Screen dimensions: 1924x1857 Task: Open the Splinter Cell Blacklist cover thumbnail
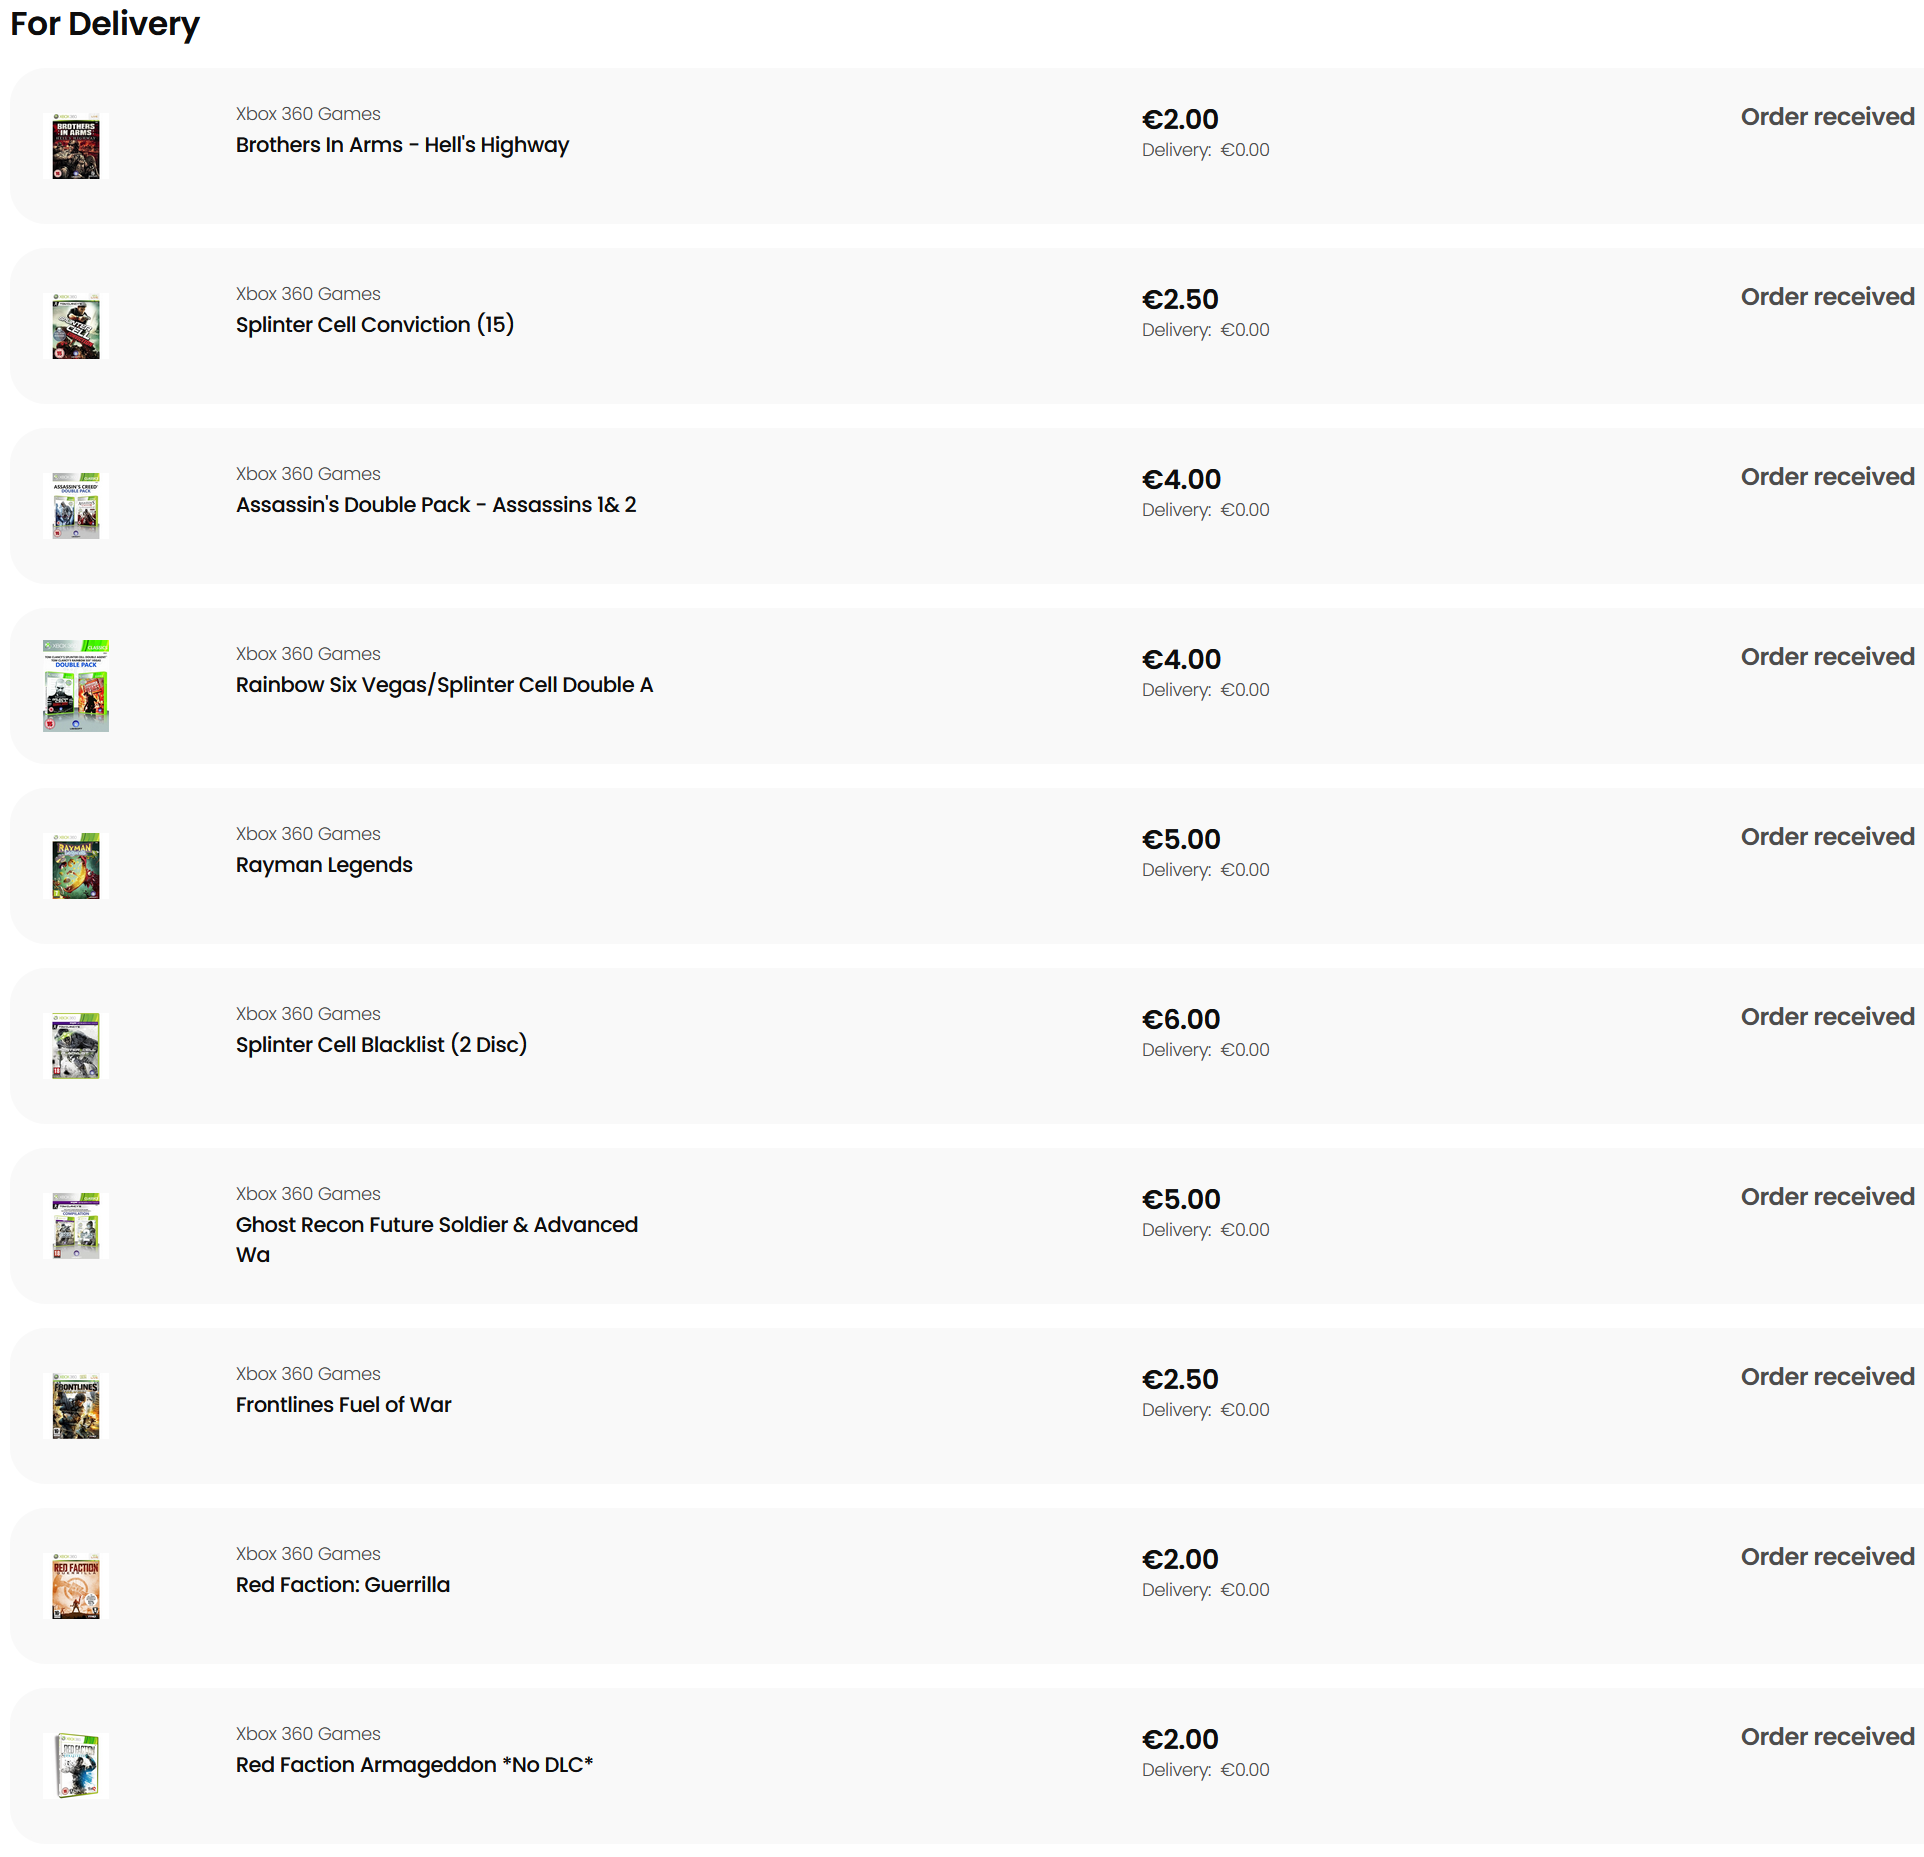[x=76, y=1046]
